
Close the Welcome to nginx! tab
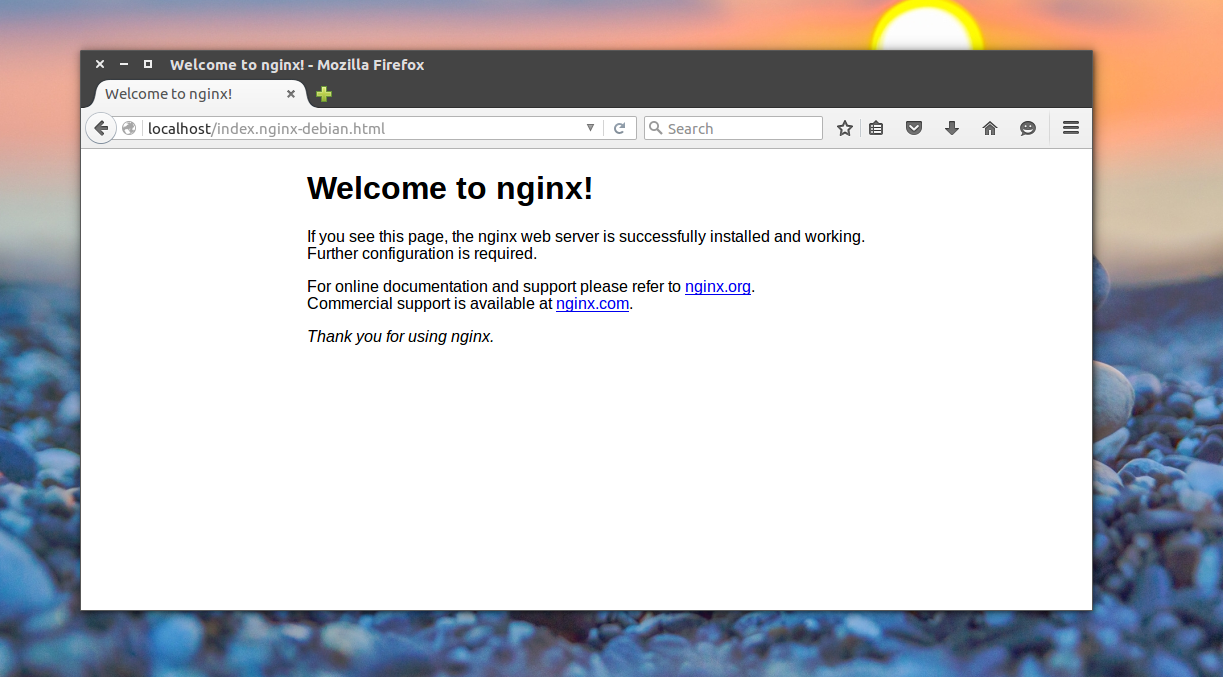coord(291,94)
